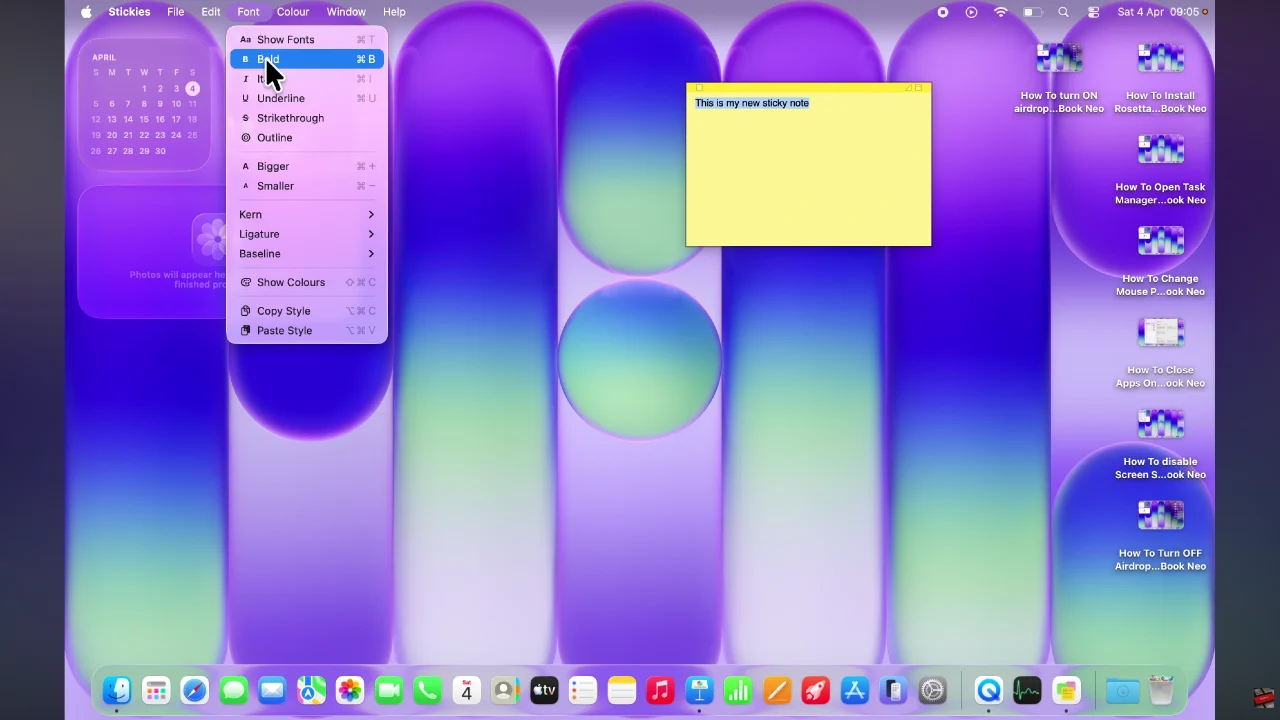Select Bigger to increase font size
This screenshot has width=1280, height=720.
pyautogui.click(x=273, y=166)
